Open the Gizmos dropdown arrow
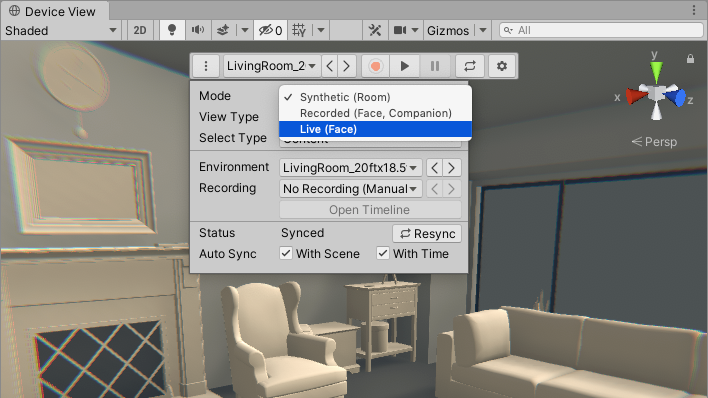 [483, 30]
